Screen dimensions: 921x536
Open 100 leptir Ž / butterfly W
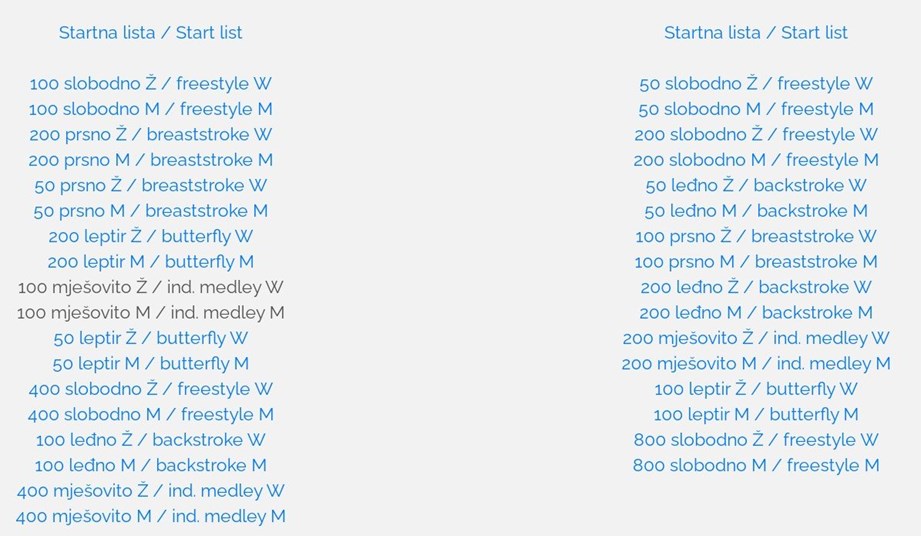[x=756, y=389]
